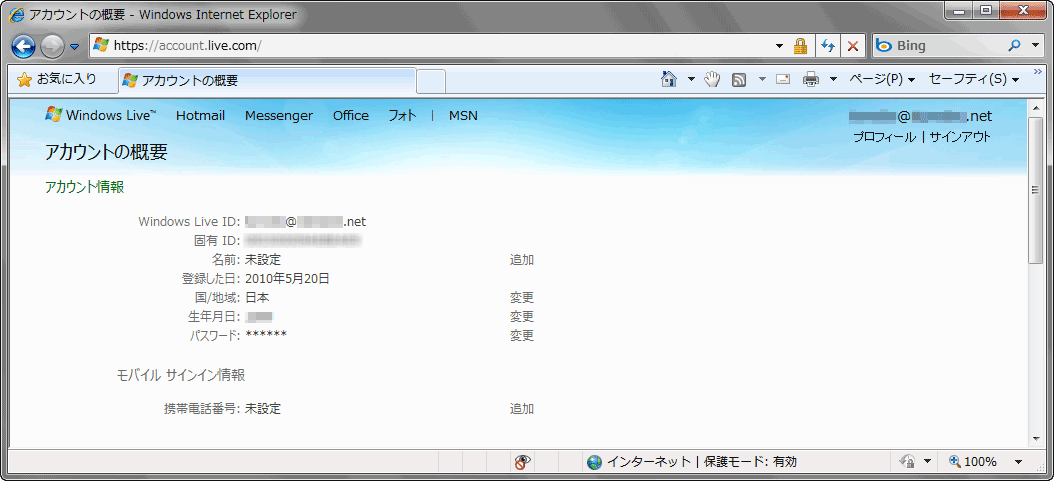Click the プロフィール link
The height and width of the screenshot is (481, 1054).
pos(884,137)
